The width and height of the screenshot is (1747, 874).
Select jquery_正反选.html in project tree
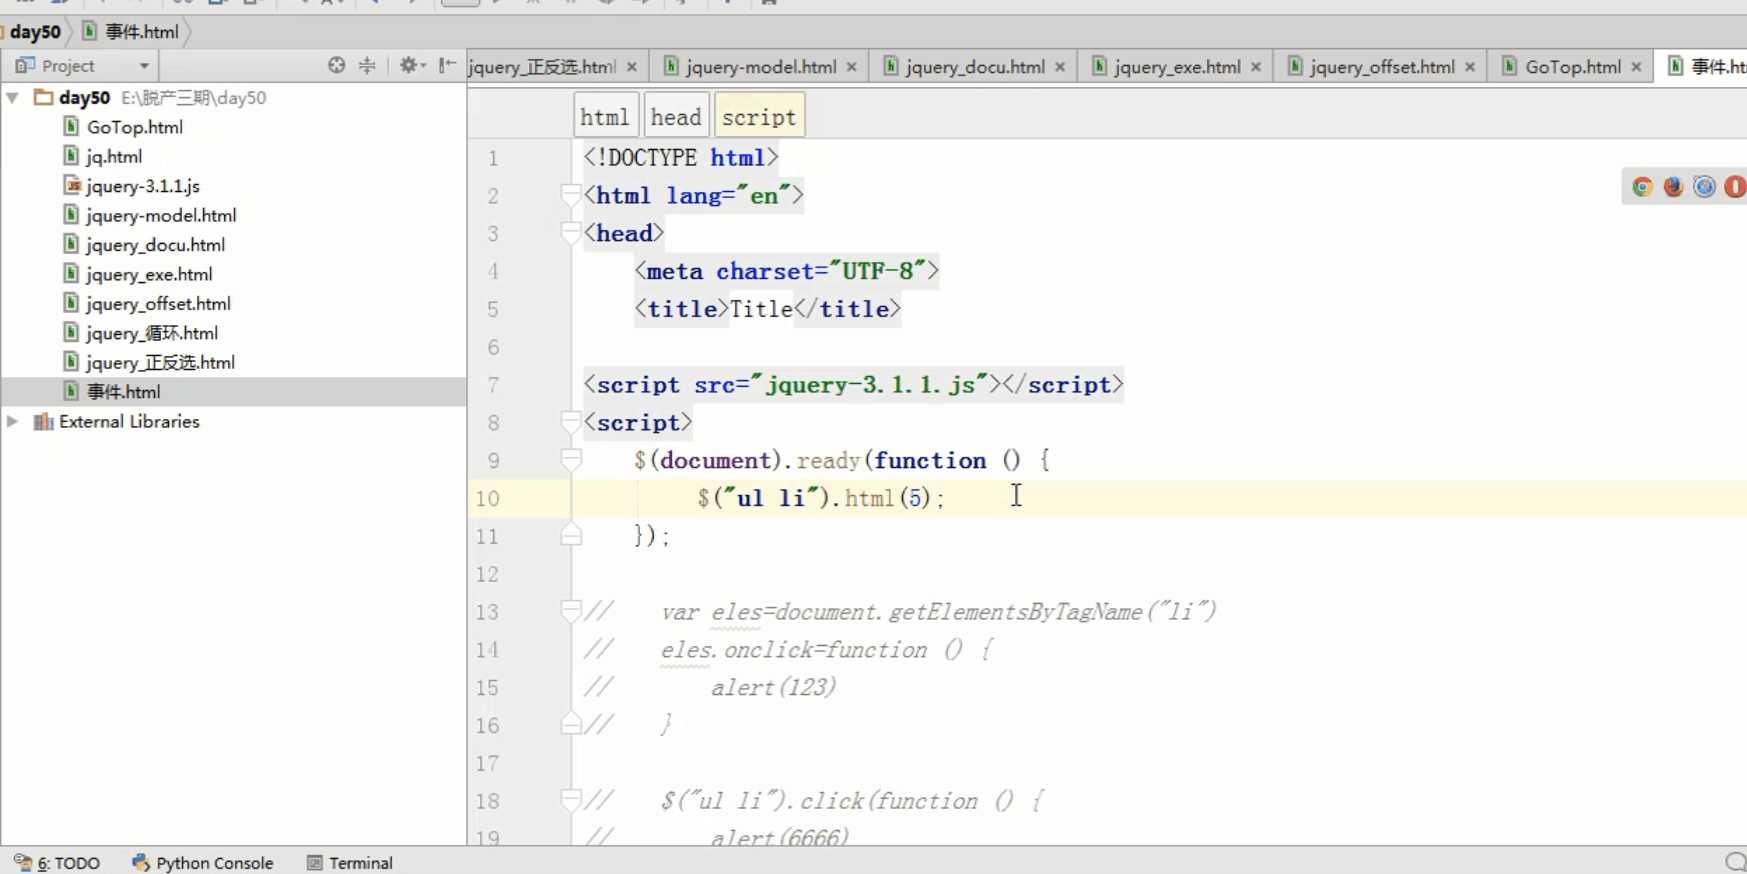(160, 362)
